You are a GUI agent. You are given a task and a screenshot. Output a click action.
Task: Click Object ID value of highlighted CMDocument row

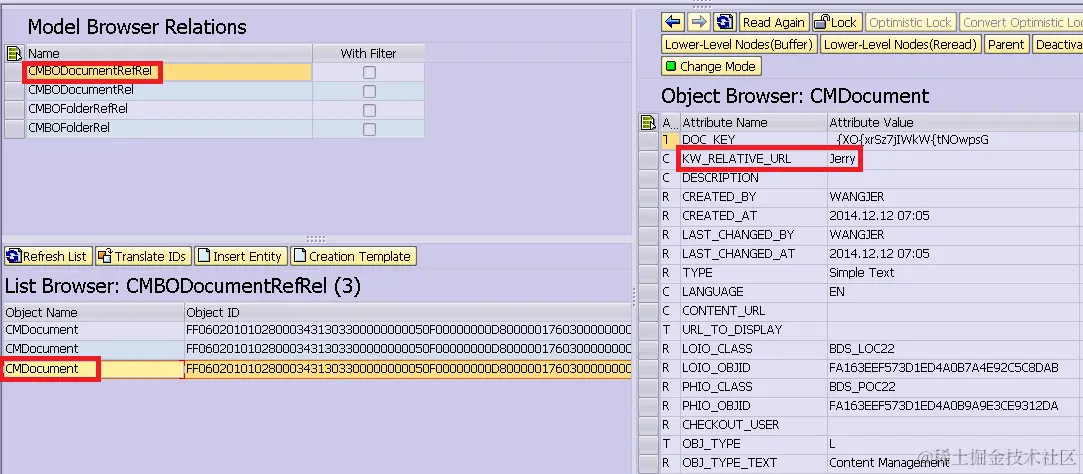point(408,369)
